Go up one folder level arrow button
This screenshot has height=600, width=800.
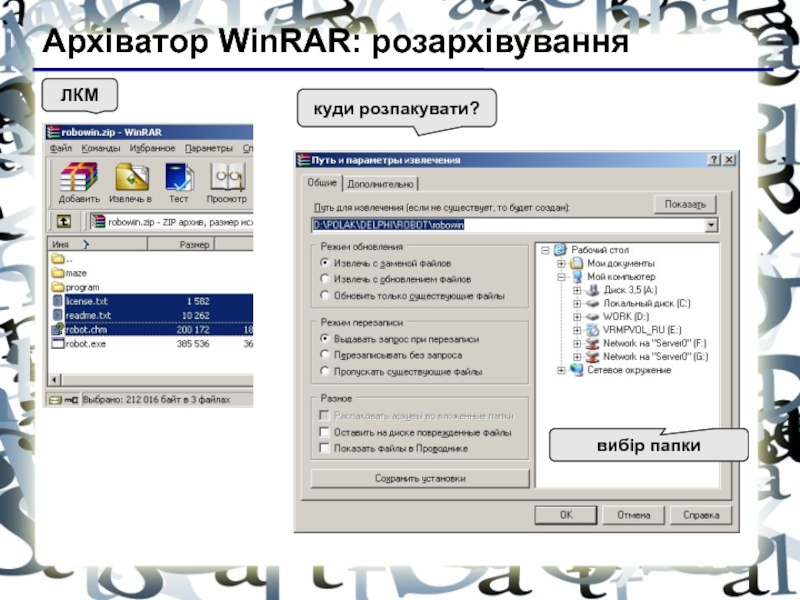(x=64, y=221)
